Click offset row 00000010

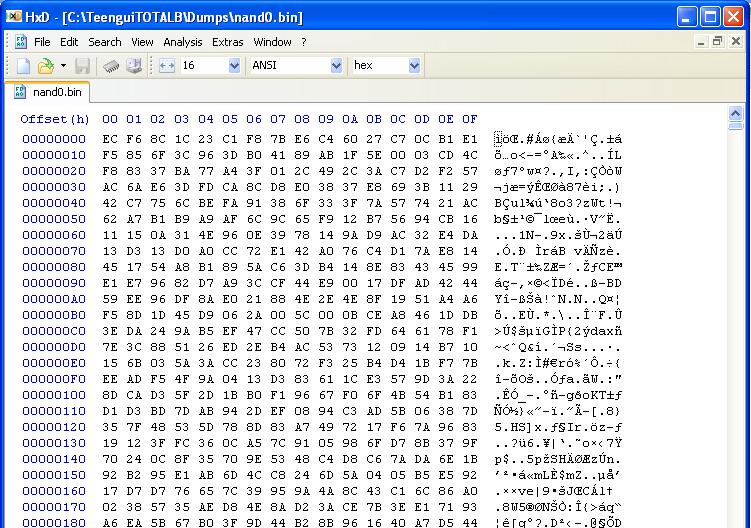[x=54, y=155]
